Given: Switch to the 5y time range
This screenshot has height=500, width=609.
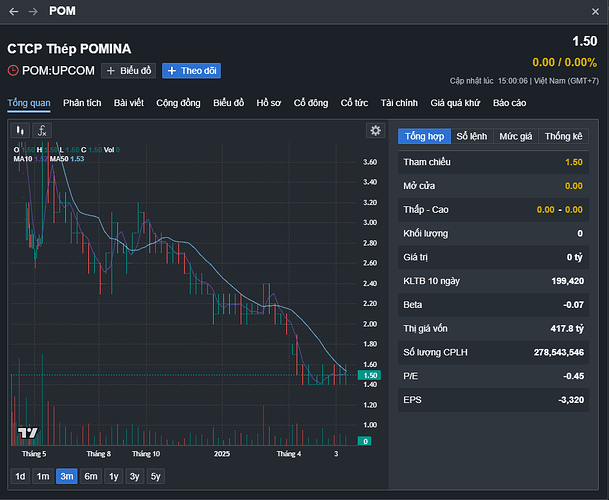Looking at the screenshot, I should pyautogui.click(x=155, y=476).
